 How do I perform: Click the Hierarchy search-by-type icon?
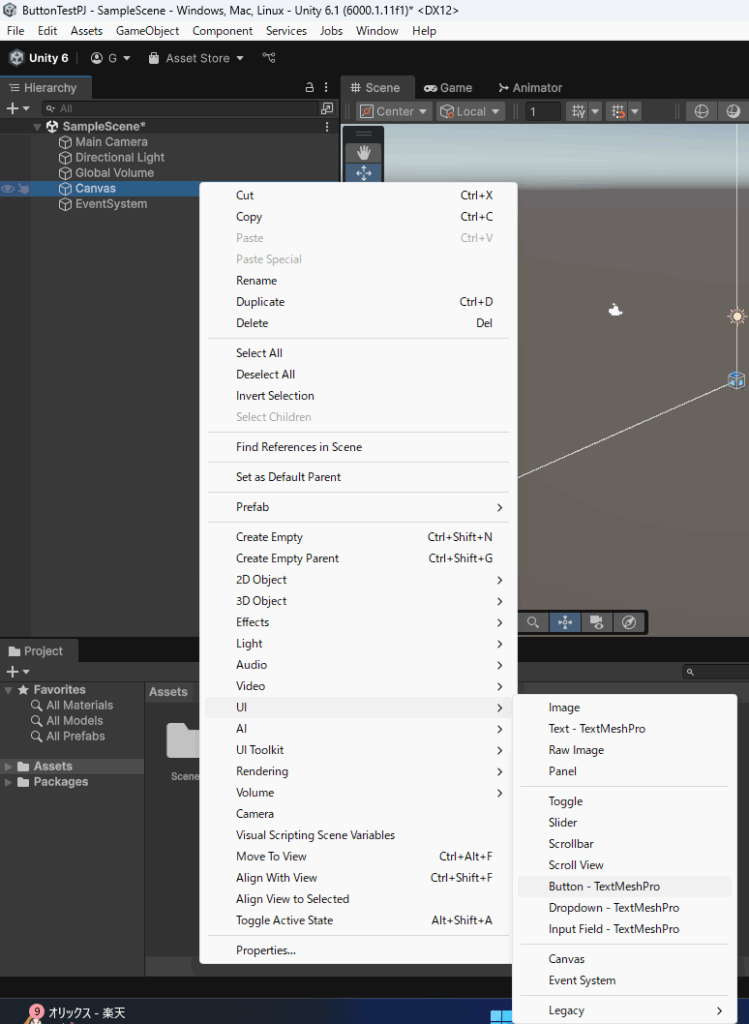(x=327, y=108)
